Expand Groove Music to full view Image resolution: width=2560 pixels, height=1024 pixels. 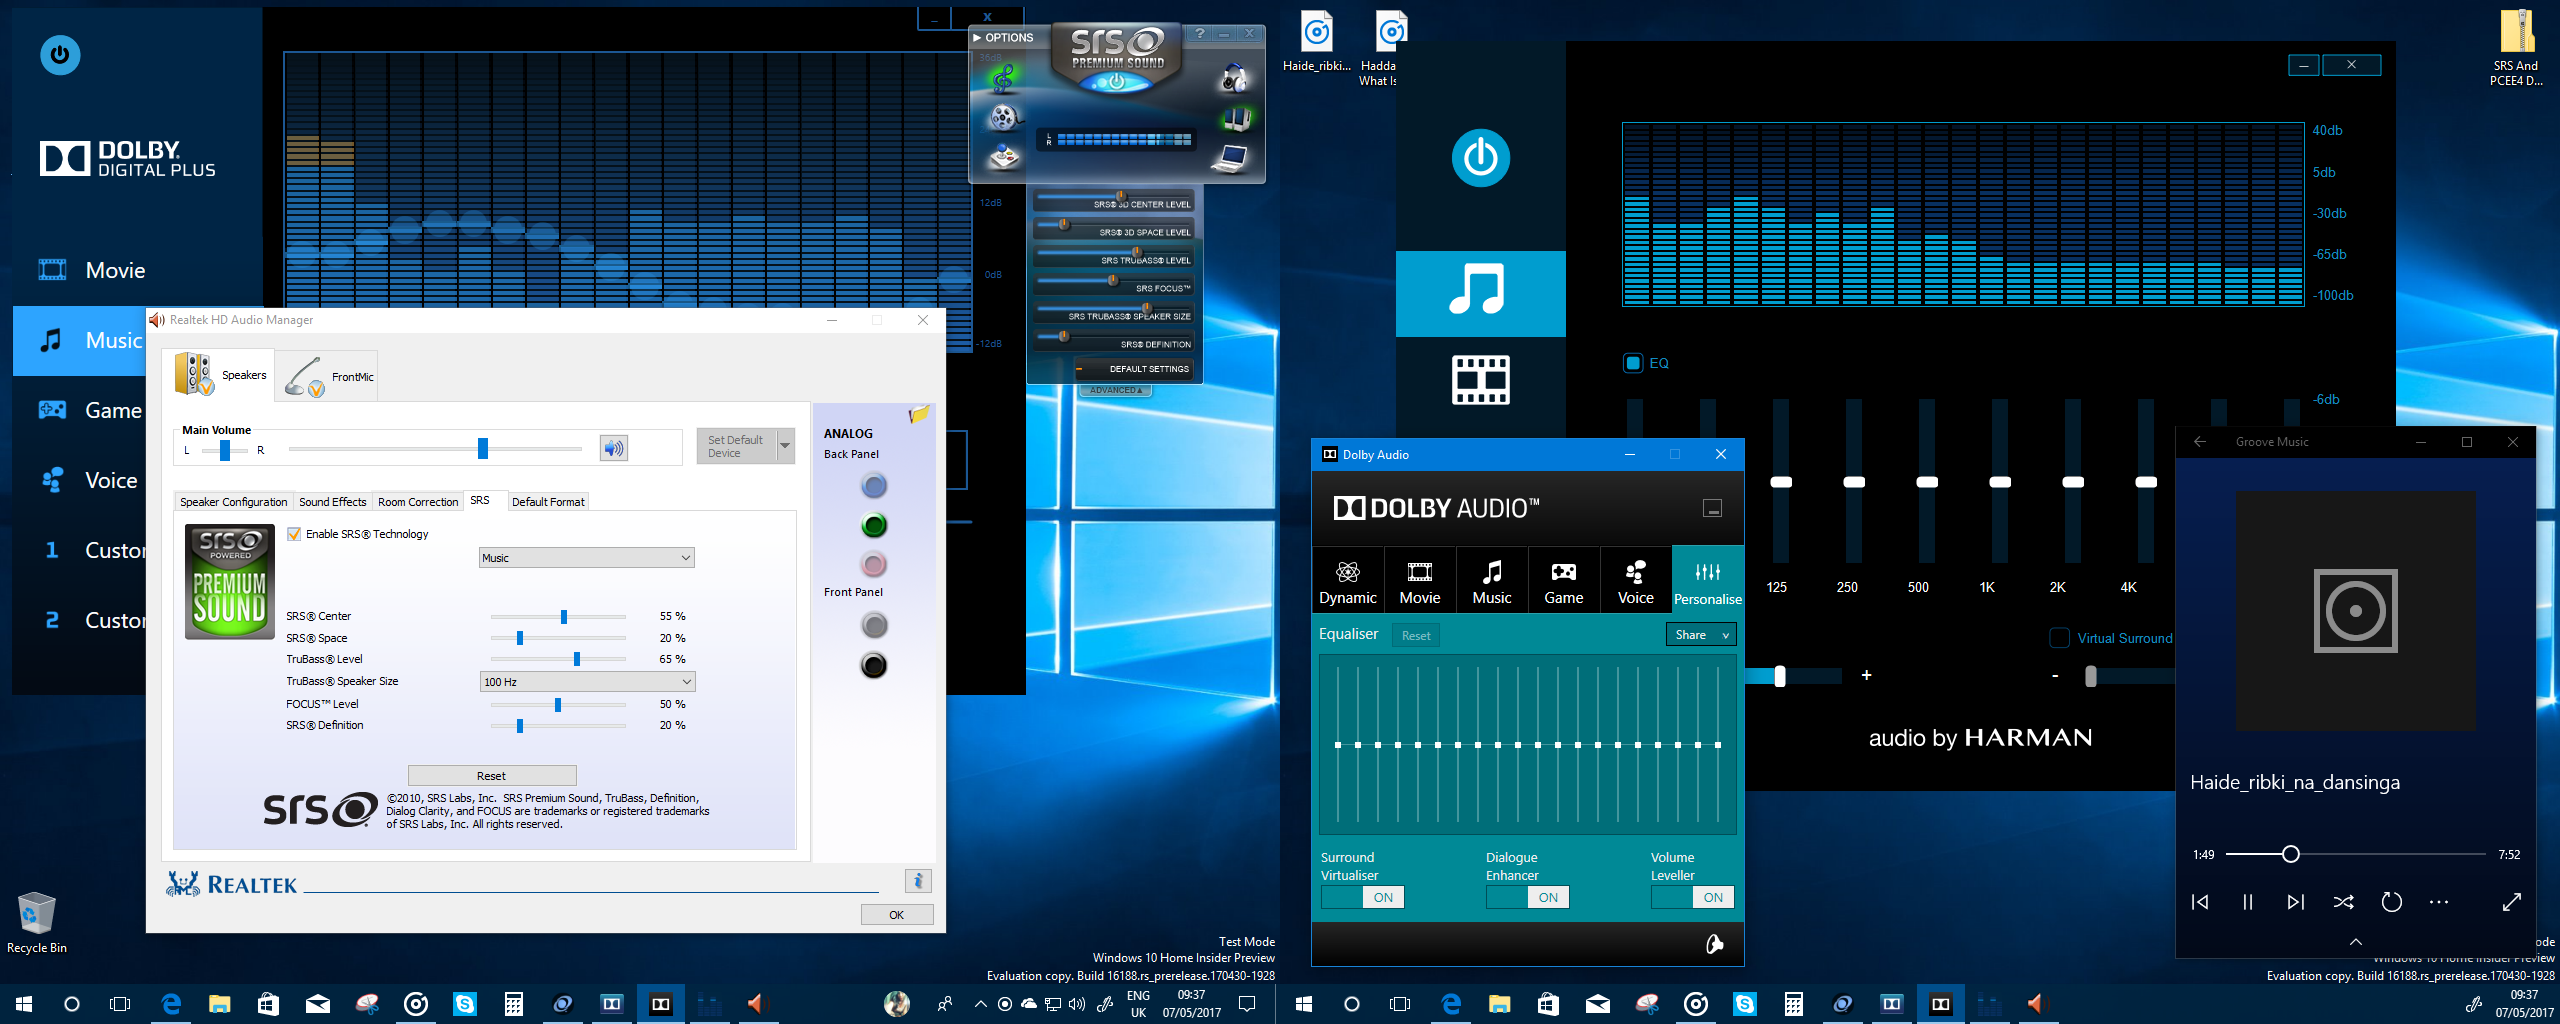pyautogui.click(x=2512, y=902)
